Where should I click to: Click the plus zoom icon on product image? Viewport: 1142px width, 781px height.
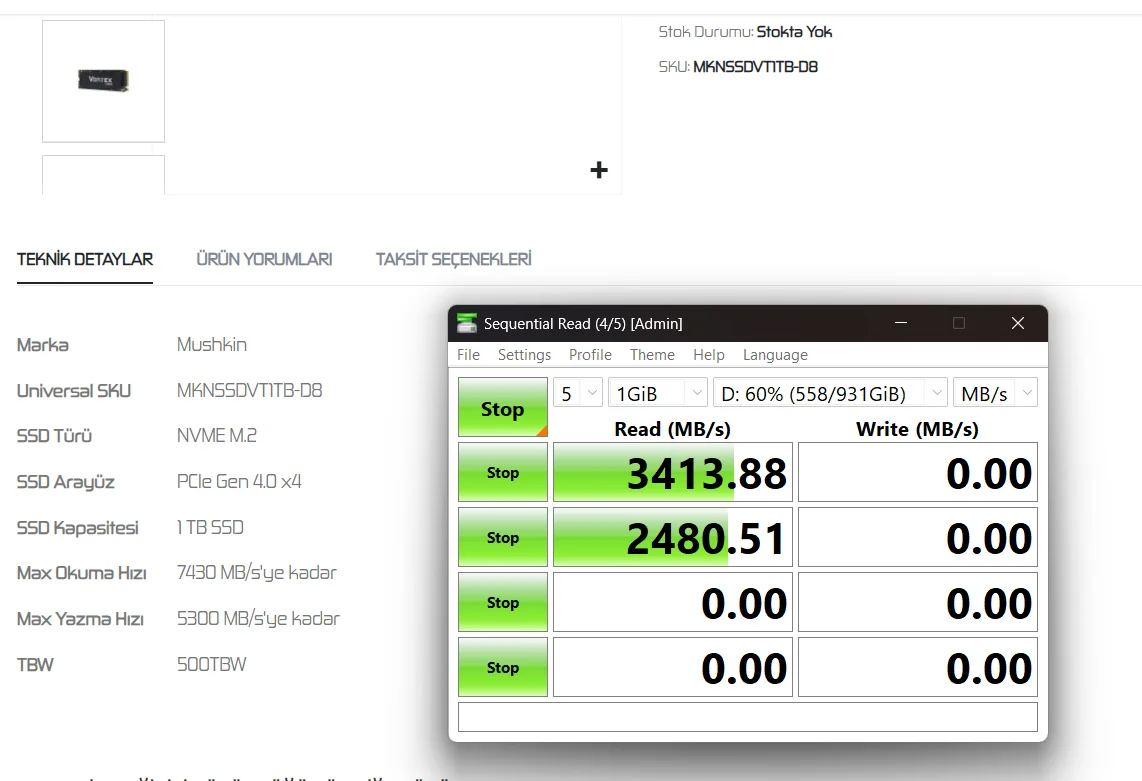(x=599, y=170)
